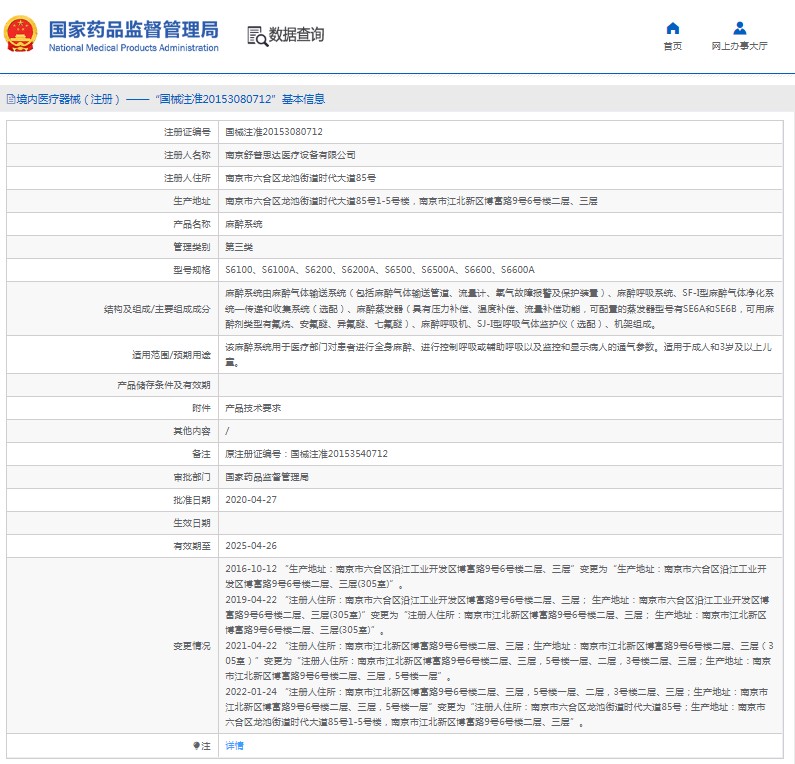The height and width of the screenshot is (764, 795).
Task: Select the 首页 text label
Action: pos(673,46)
